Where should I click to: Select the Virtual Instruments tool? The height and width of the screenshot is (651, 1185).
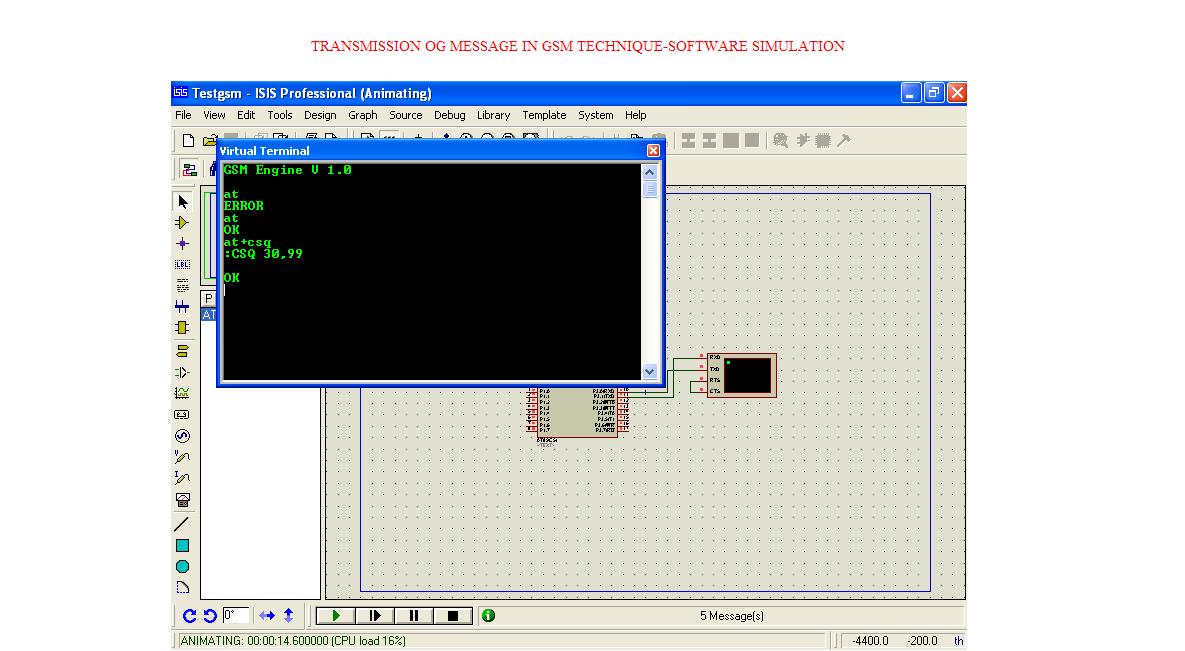click(182, 499)
